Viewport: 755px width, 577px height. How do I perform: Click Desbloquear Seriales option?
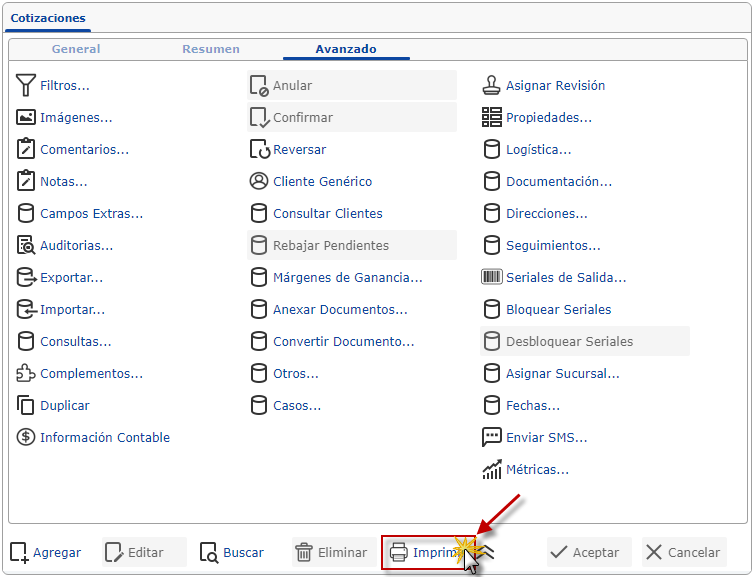(585, 341)
